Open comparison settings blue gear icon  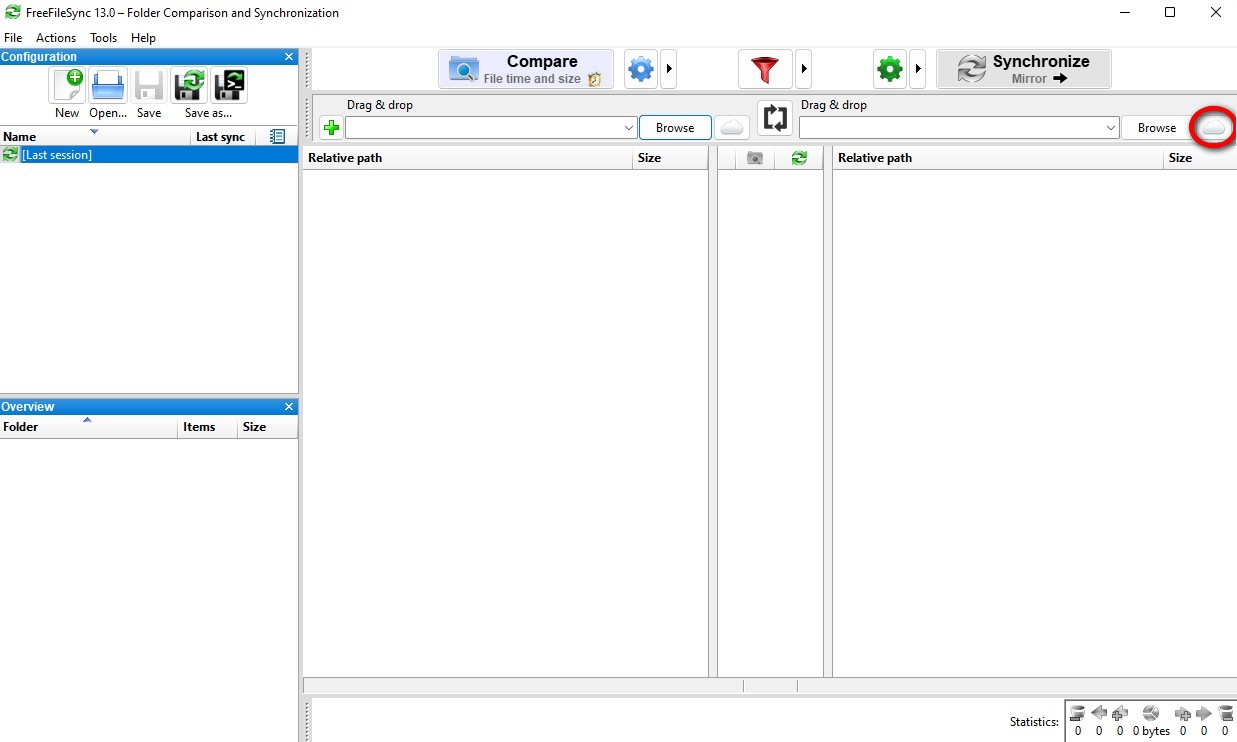(640, 70)
